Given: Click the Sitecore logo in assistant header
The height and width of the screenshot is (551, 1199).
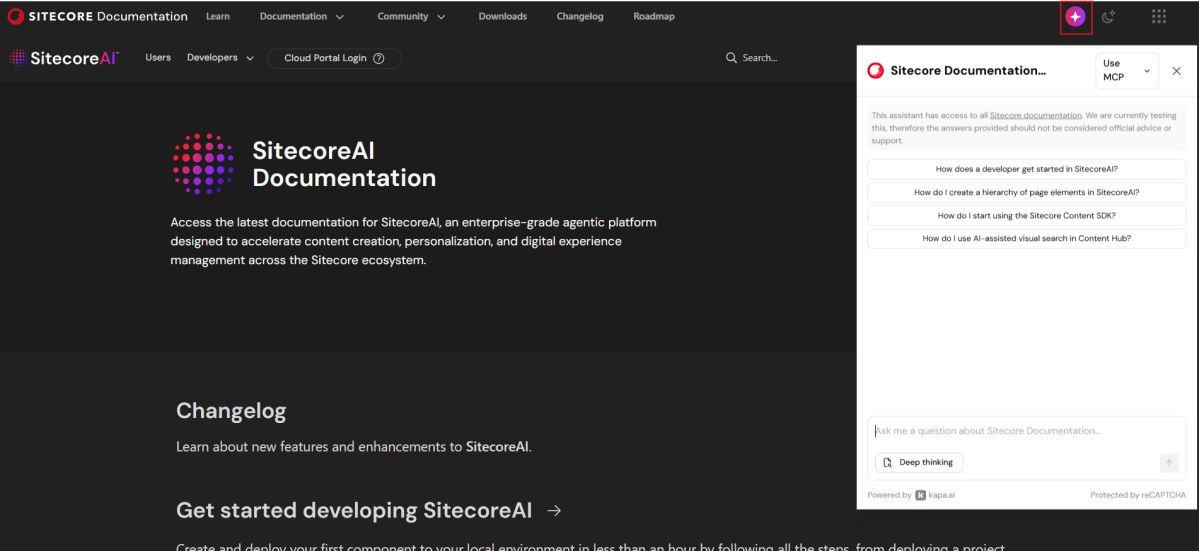Looking at the screenshot, I should coord(875,71).
